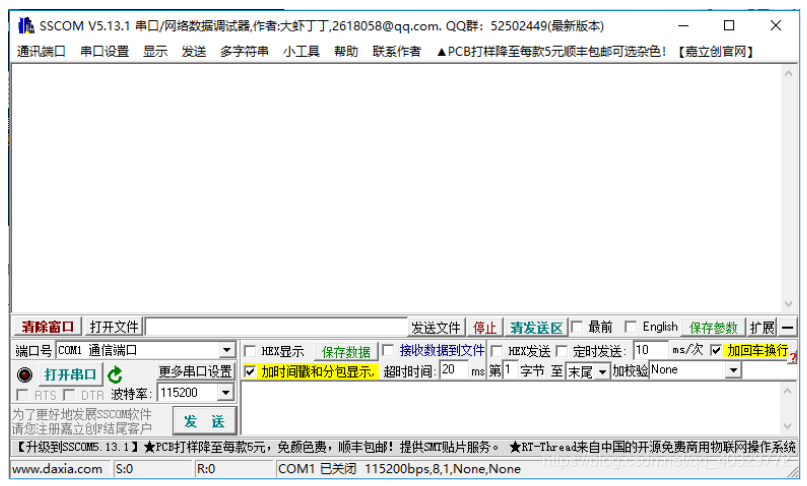Viewport: 807px width, 486px height.
Task: Click the file path input field
Action: [x=276, y=328]
